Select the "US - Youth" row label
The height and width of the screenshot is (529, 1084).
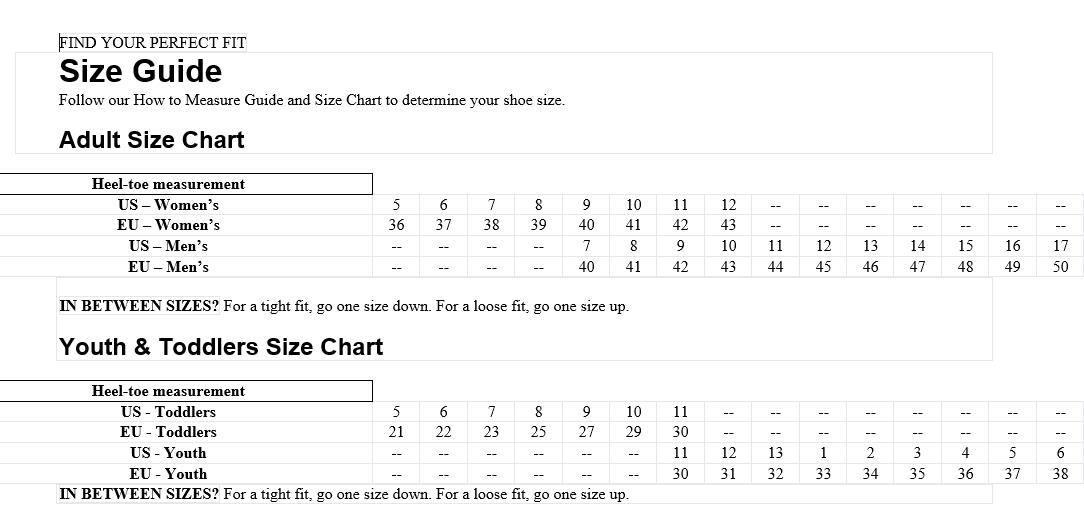pos(168,453)
